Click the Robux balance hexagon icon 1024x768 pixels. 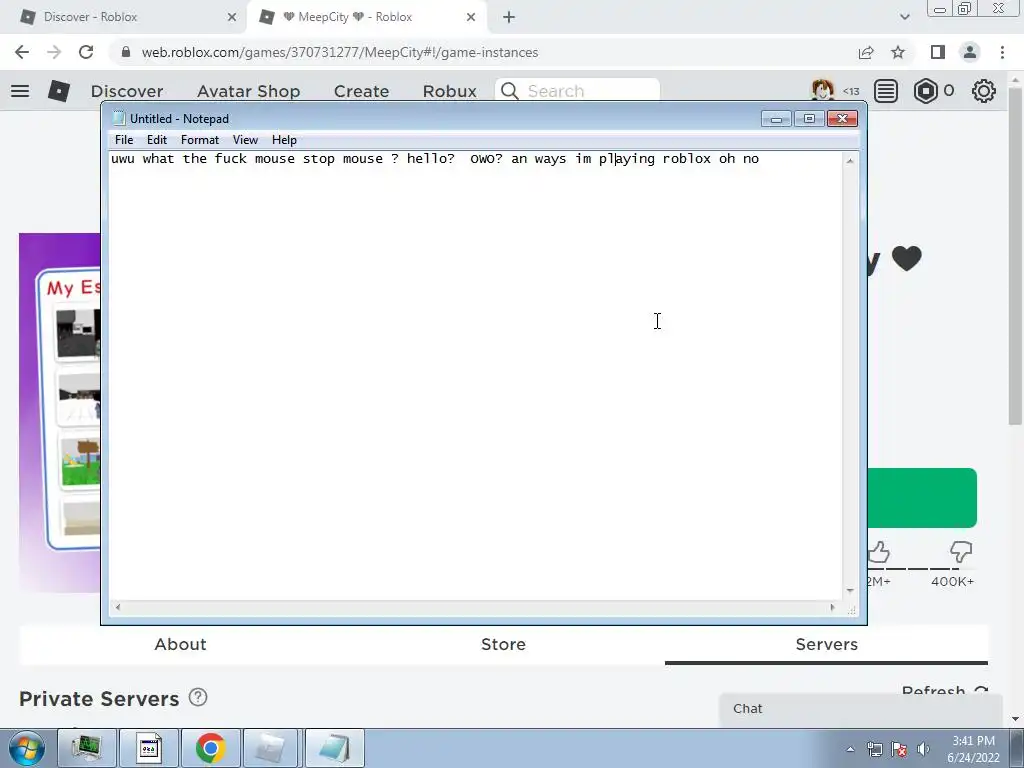[925, 91]
